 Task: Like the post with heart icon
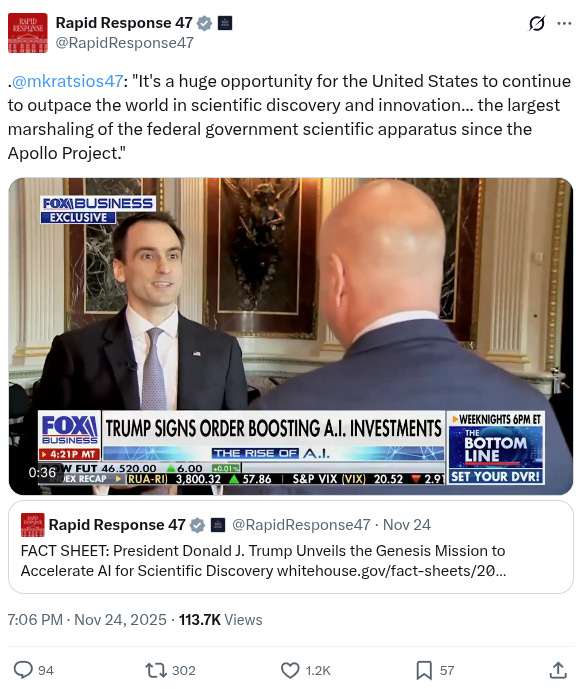pyautogui.click(x=290, y=670)
